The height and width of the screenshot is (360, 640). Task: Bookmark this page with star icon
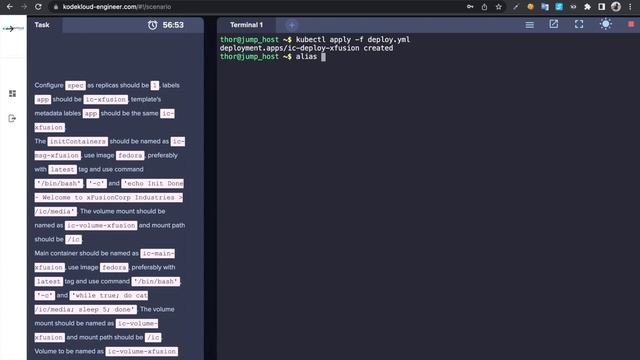tap(498, 7)
